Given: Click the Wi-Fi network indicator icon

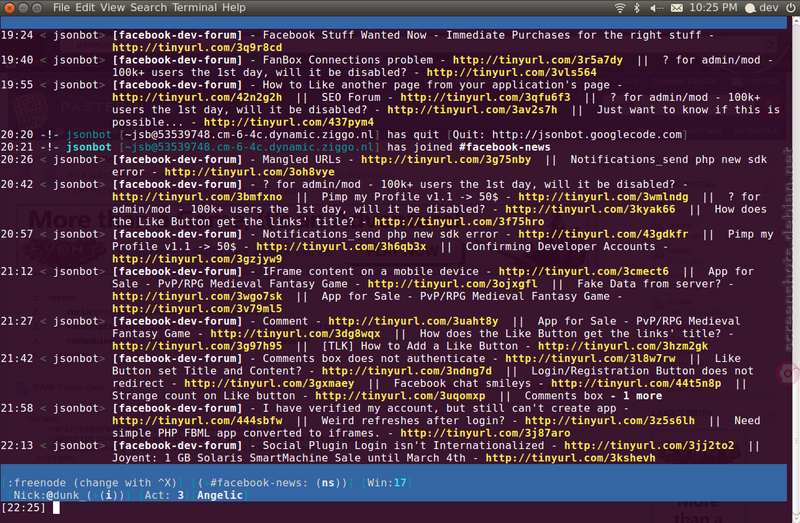Looking at the screenshot, I should (x=619, y=8).
